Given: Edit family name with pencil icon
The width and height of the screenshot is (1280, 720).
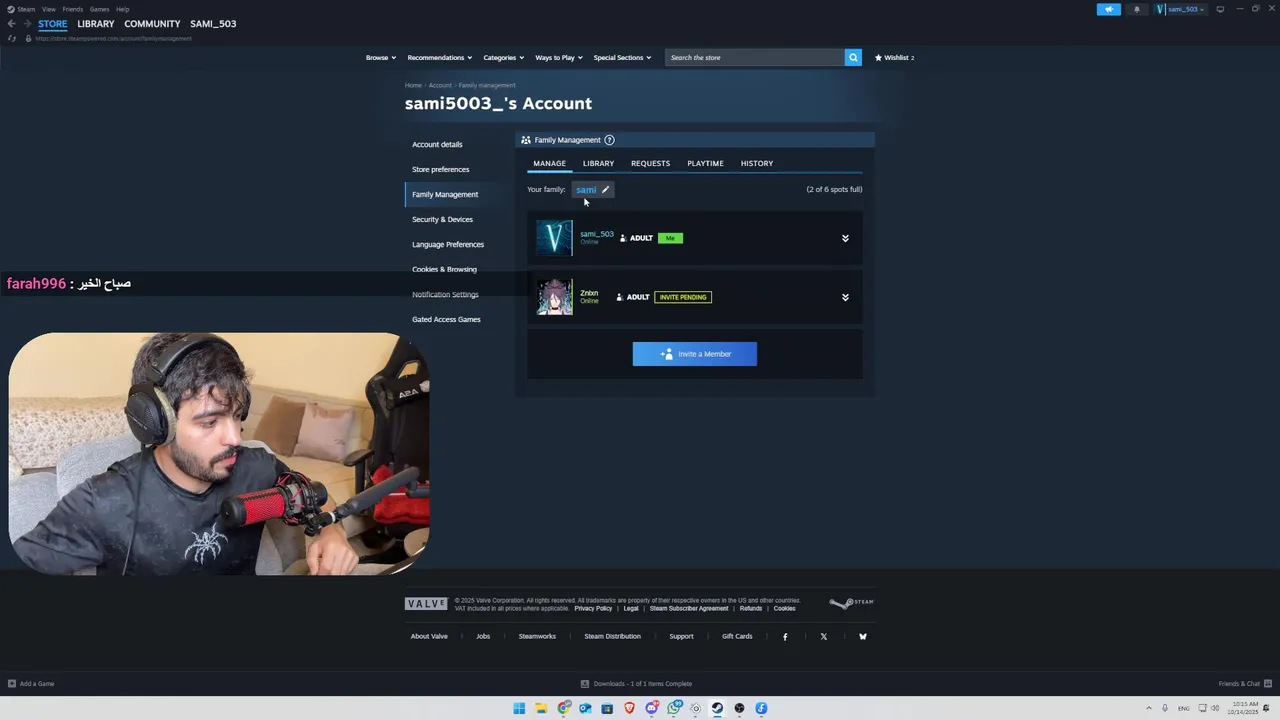Looking at the screenshot, I should click(605, 189).
